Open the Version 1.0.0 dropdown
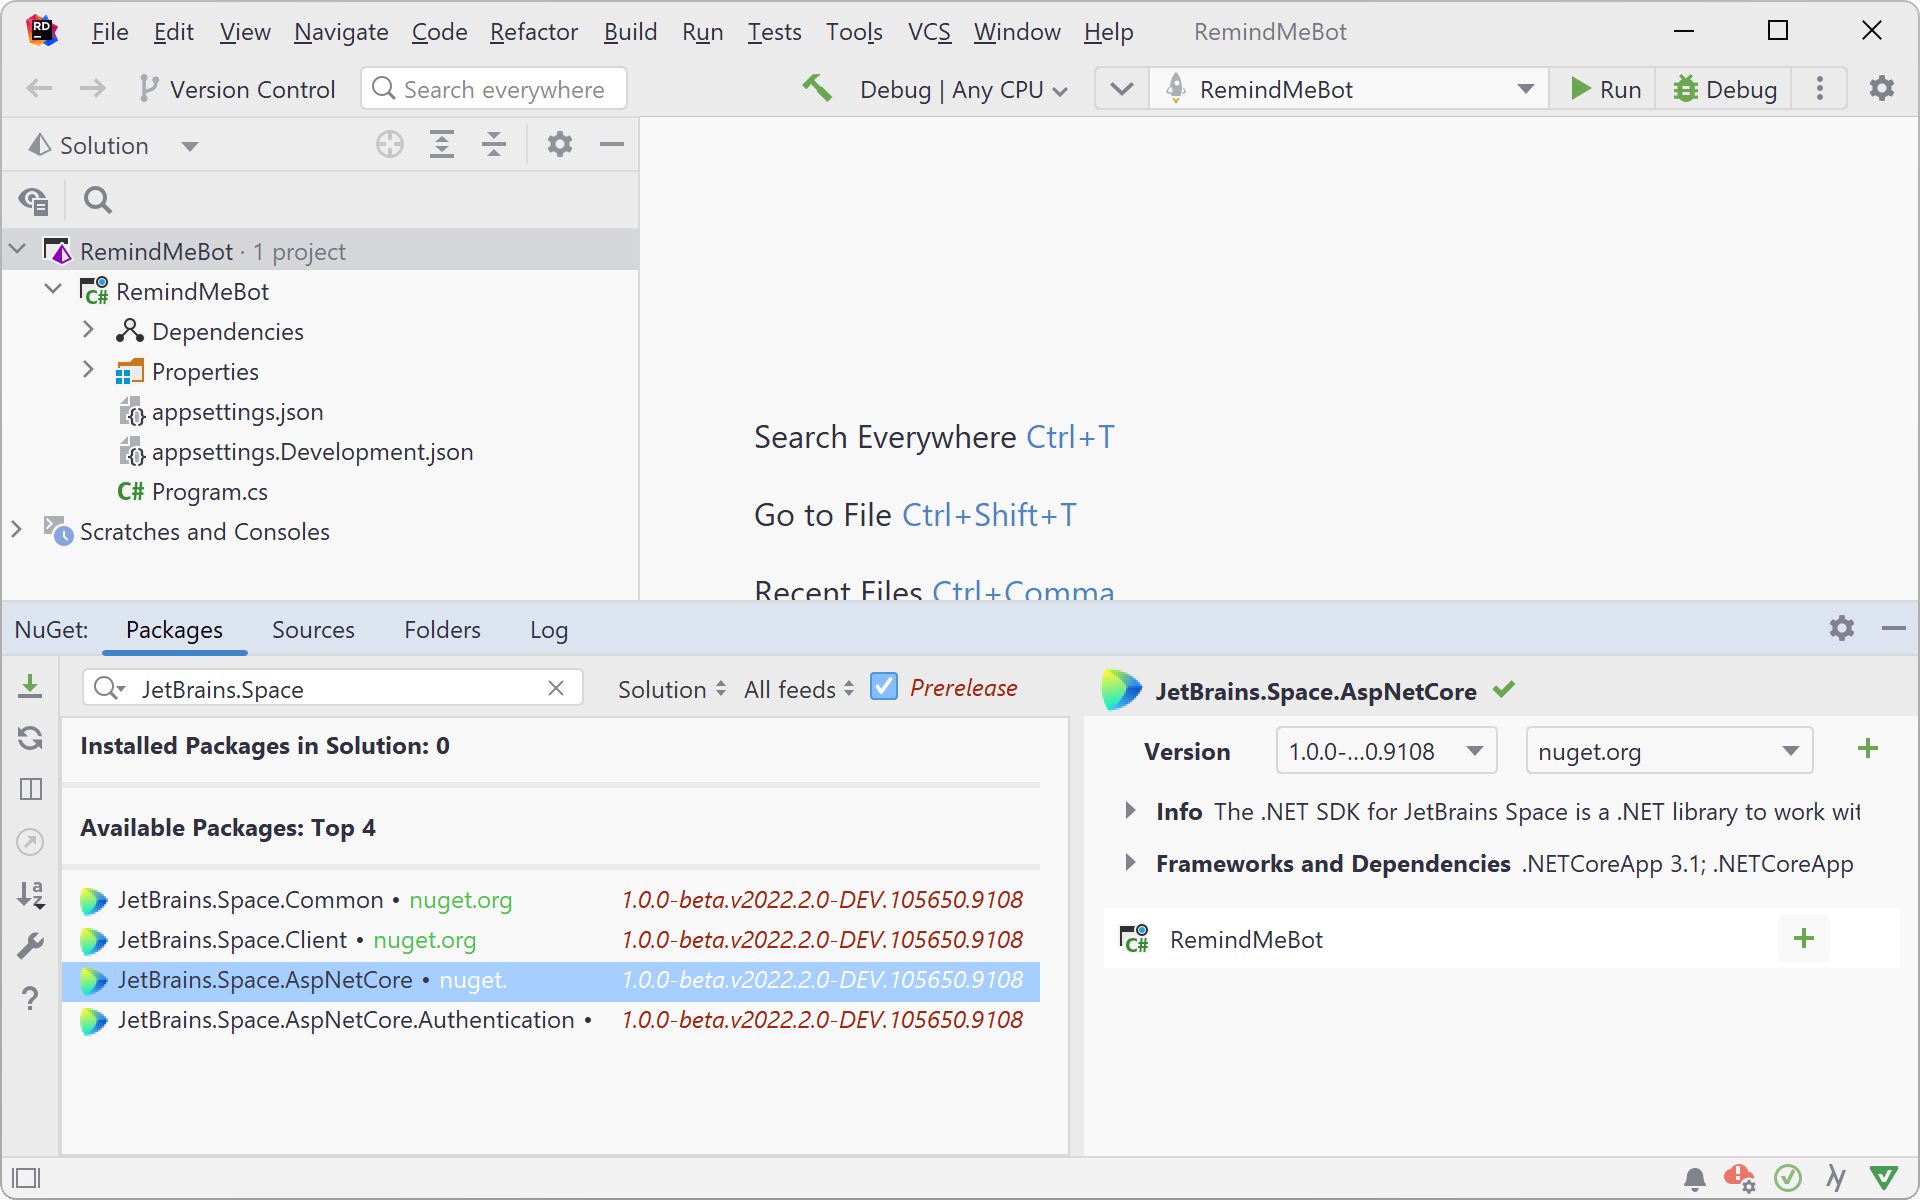This screenshot has width=1920, height=1200. 1386,751
